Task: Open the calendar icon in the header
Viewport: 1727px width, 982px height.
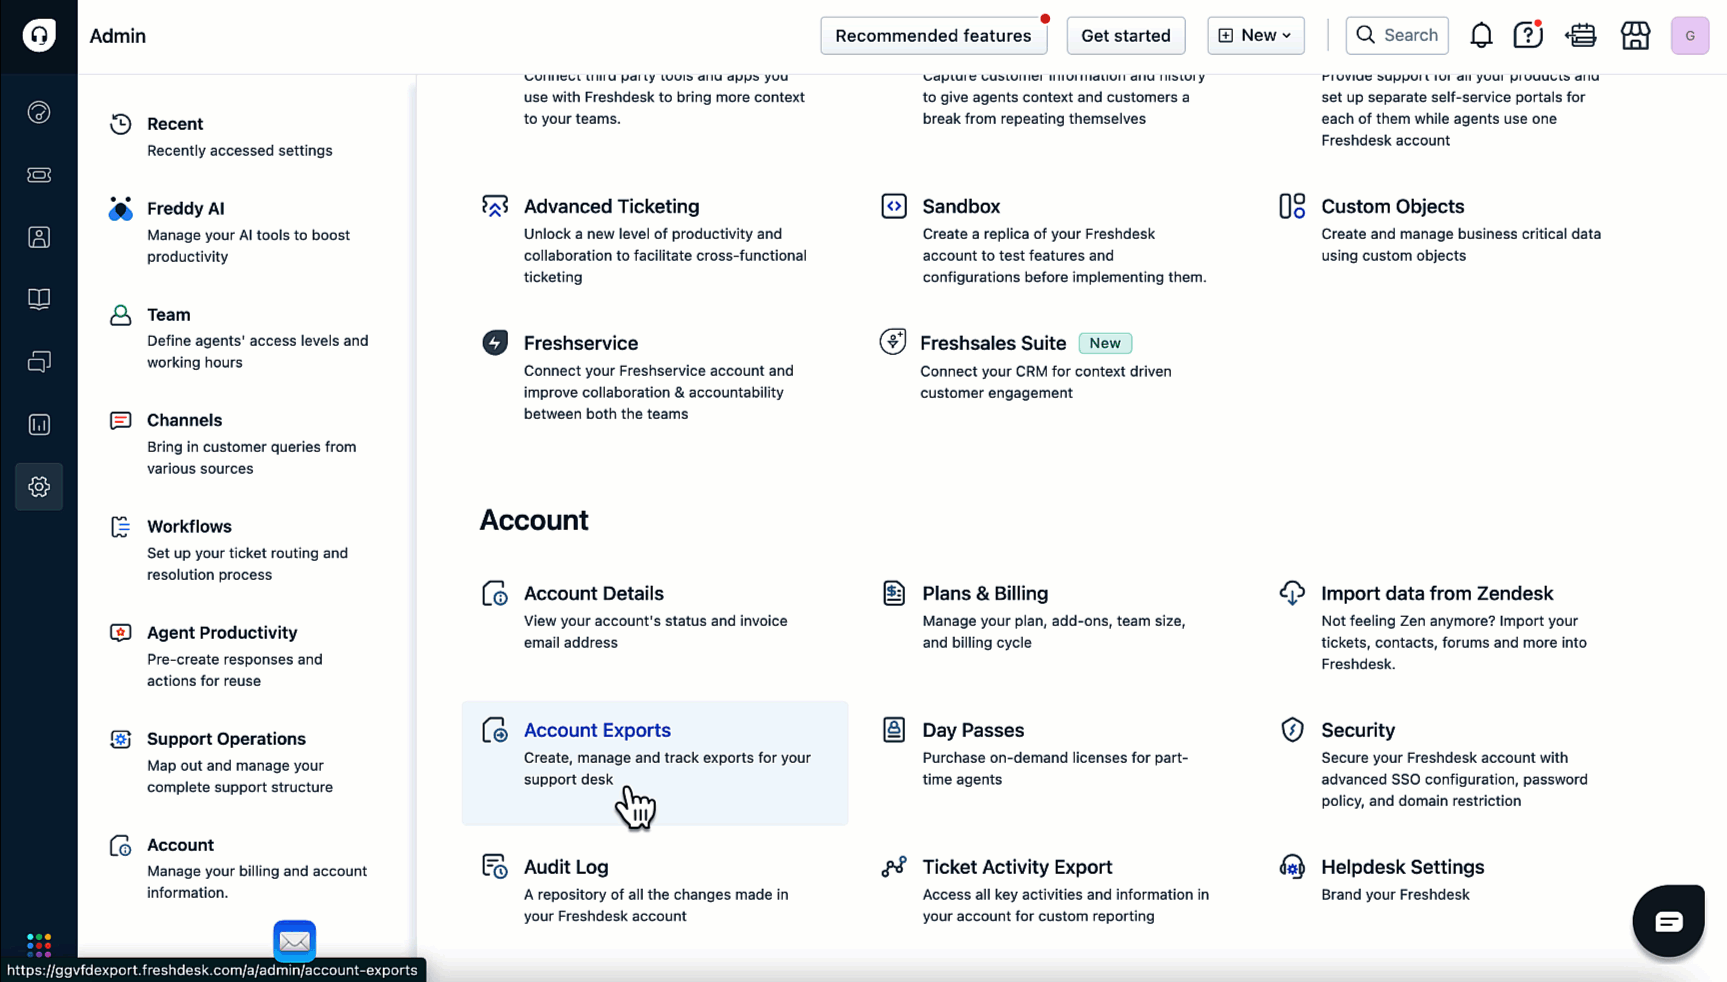Action: click(x=1582, y=35)
